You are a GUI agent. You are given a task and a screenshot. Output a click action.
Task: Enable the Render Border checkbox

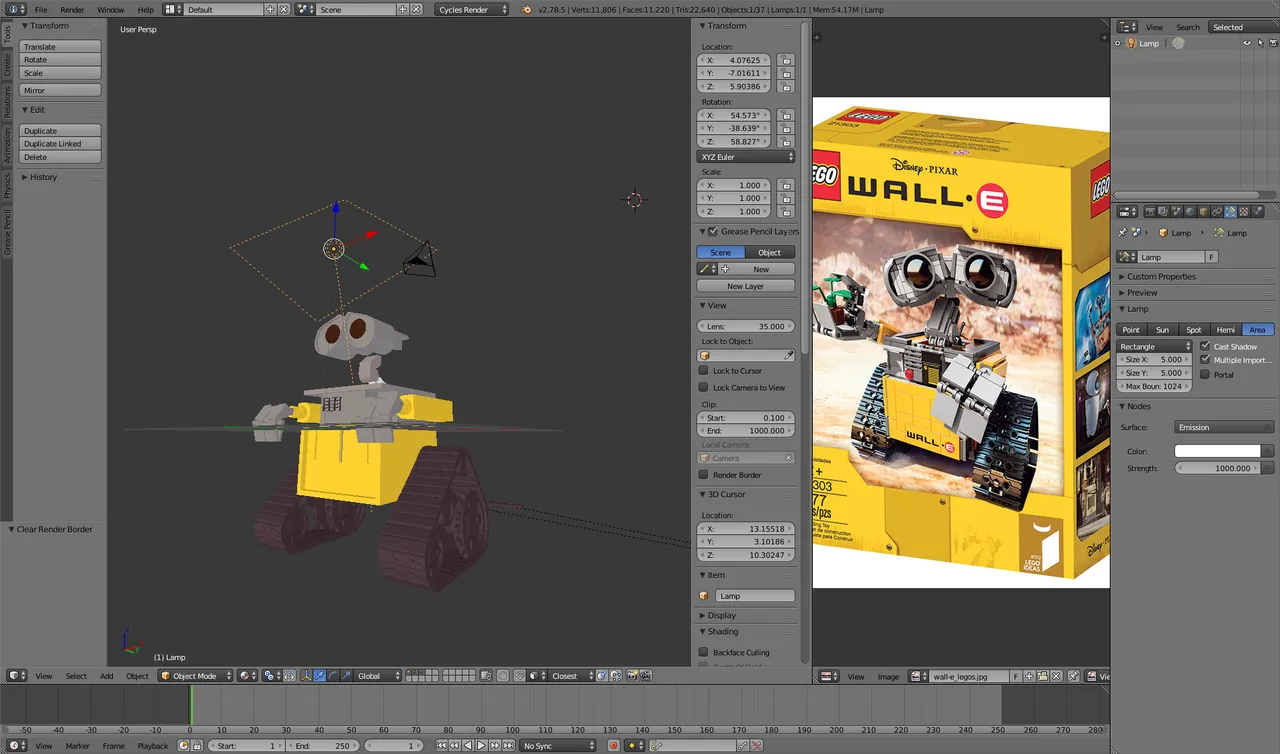point(703,475)
